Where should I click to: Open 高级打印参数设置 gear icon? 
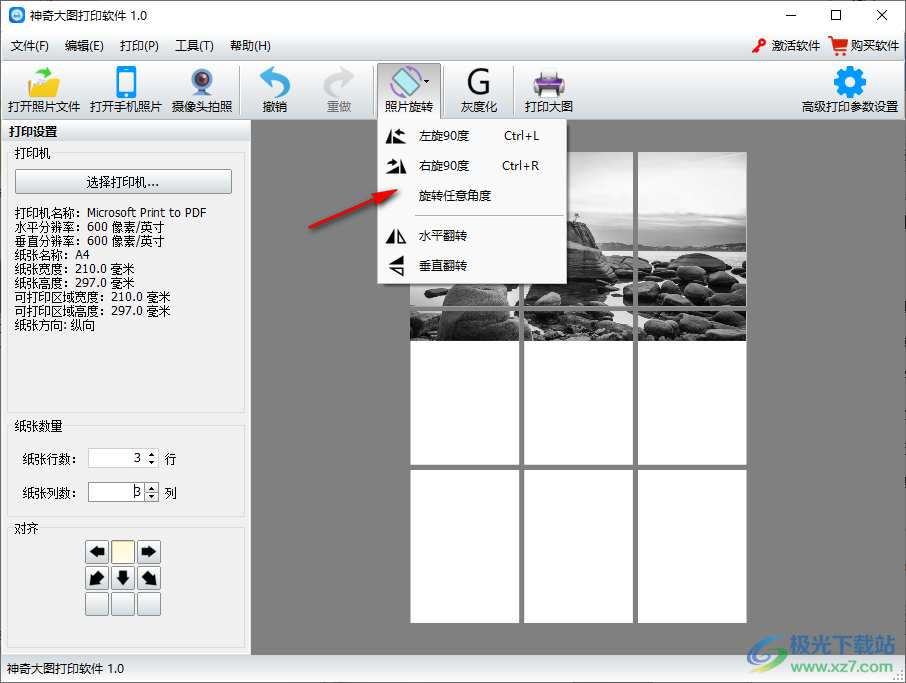pyautogui.click(x=850, y=83)
